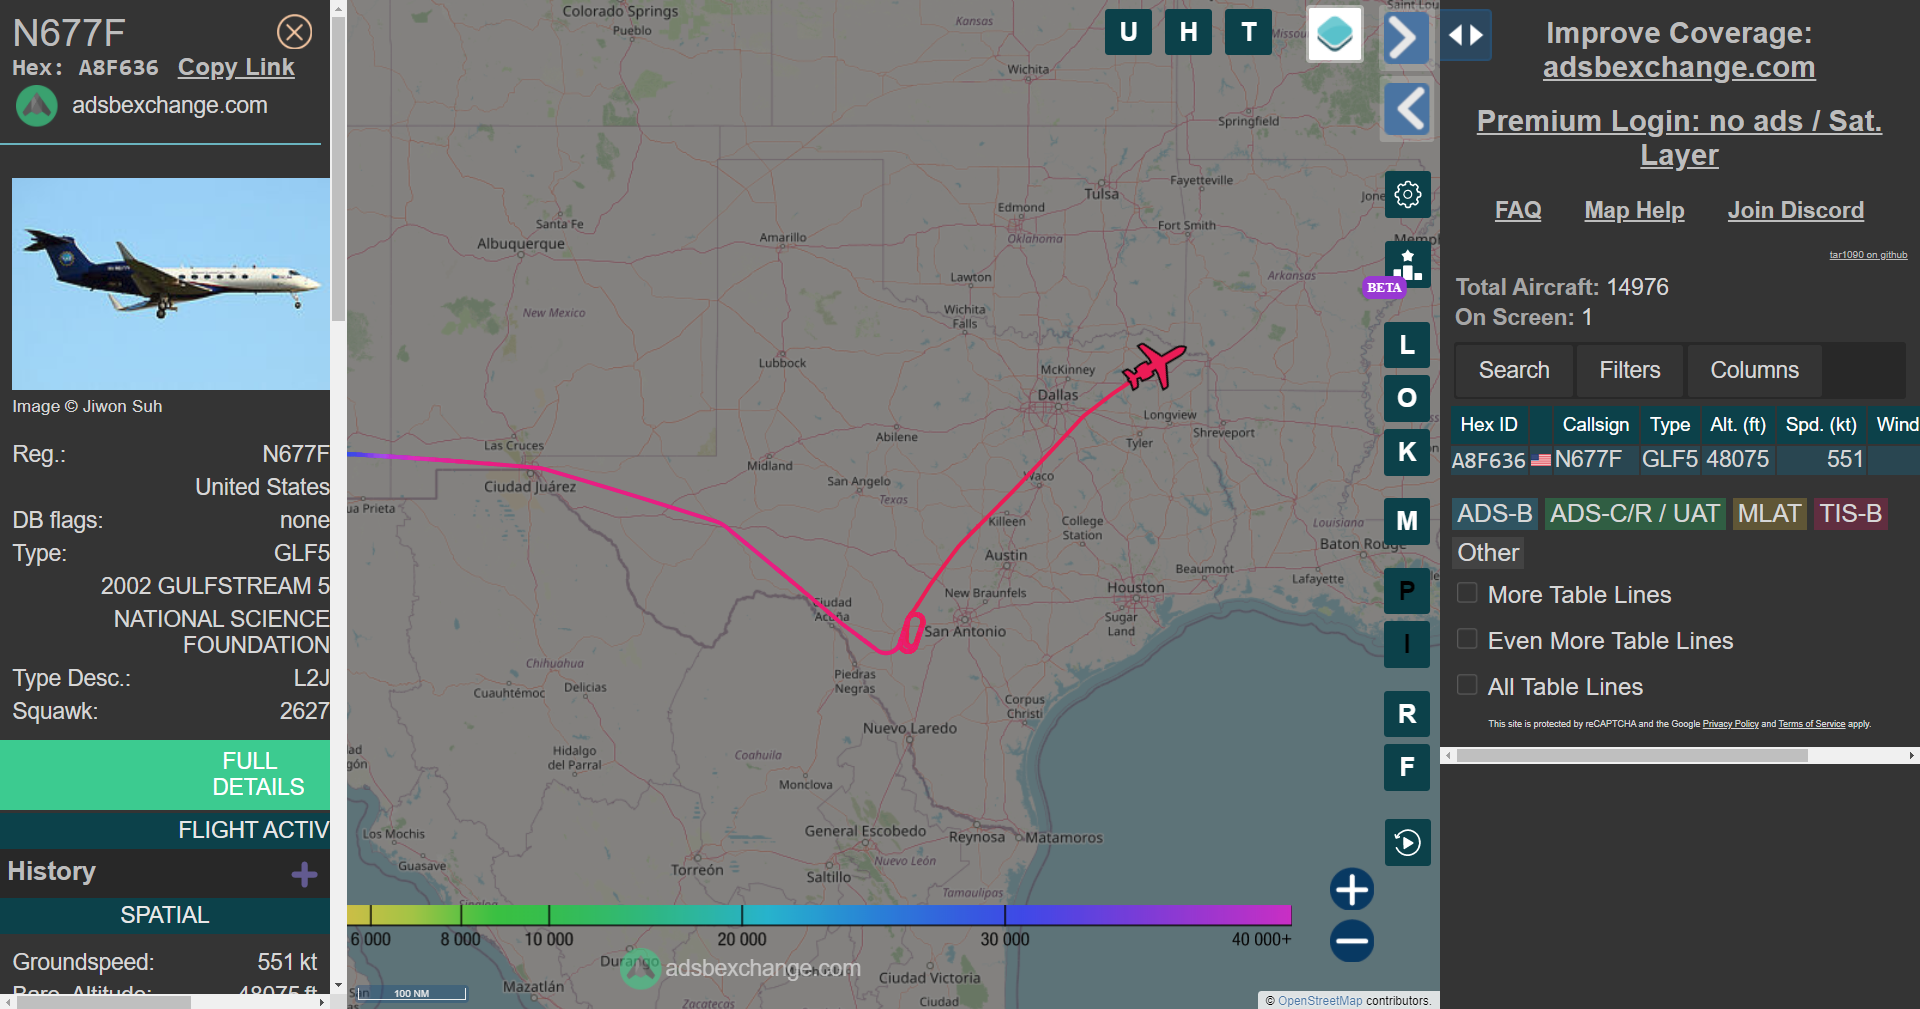This screenshot has width=1920, height=1009.
Task: Toggle the Other source filter
Action: 1488,553
